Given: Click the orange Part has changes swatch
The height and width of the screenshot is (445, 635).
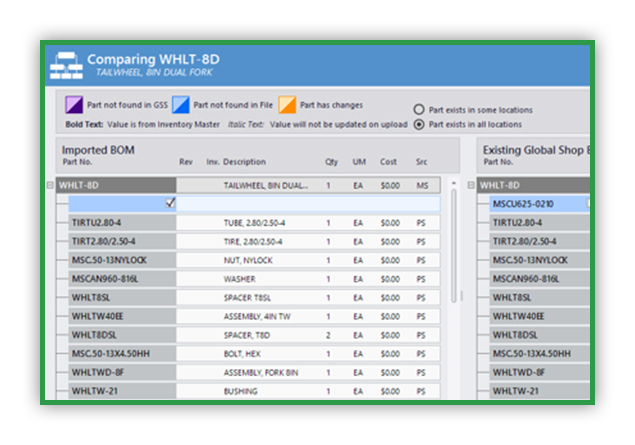Looking at the screenshot, I should point(287,105).
